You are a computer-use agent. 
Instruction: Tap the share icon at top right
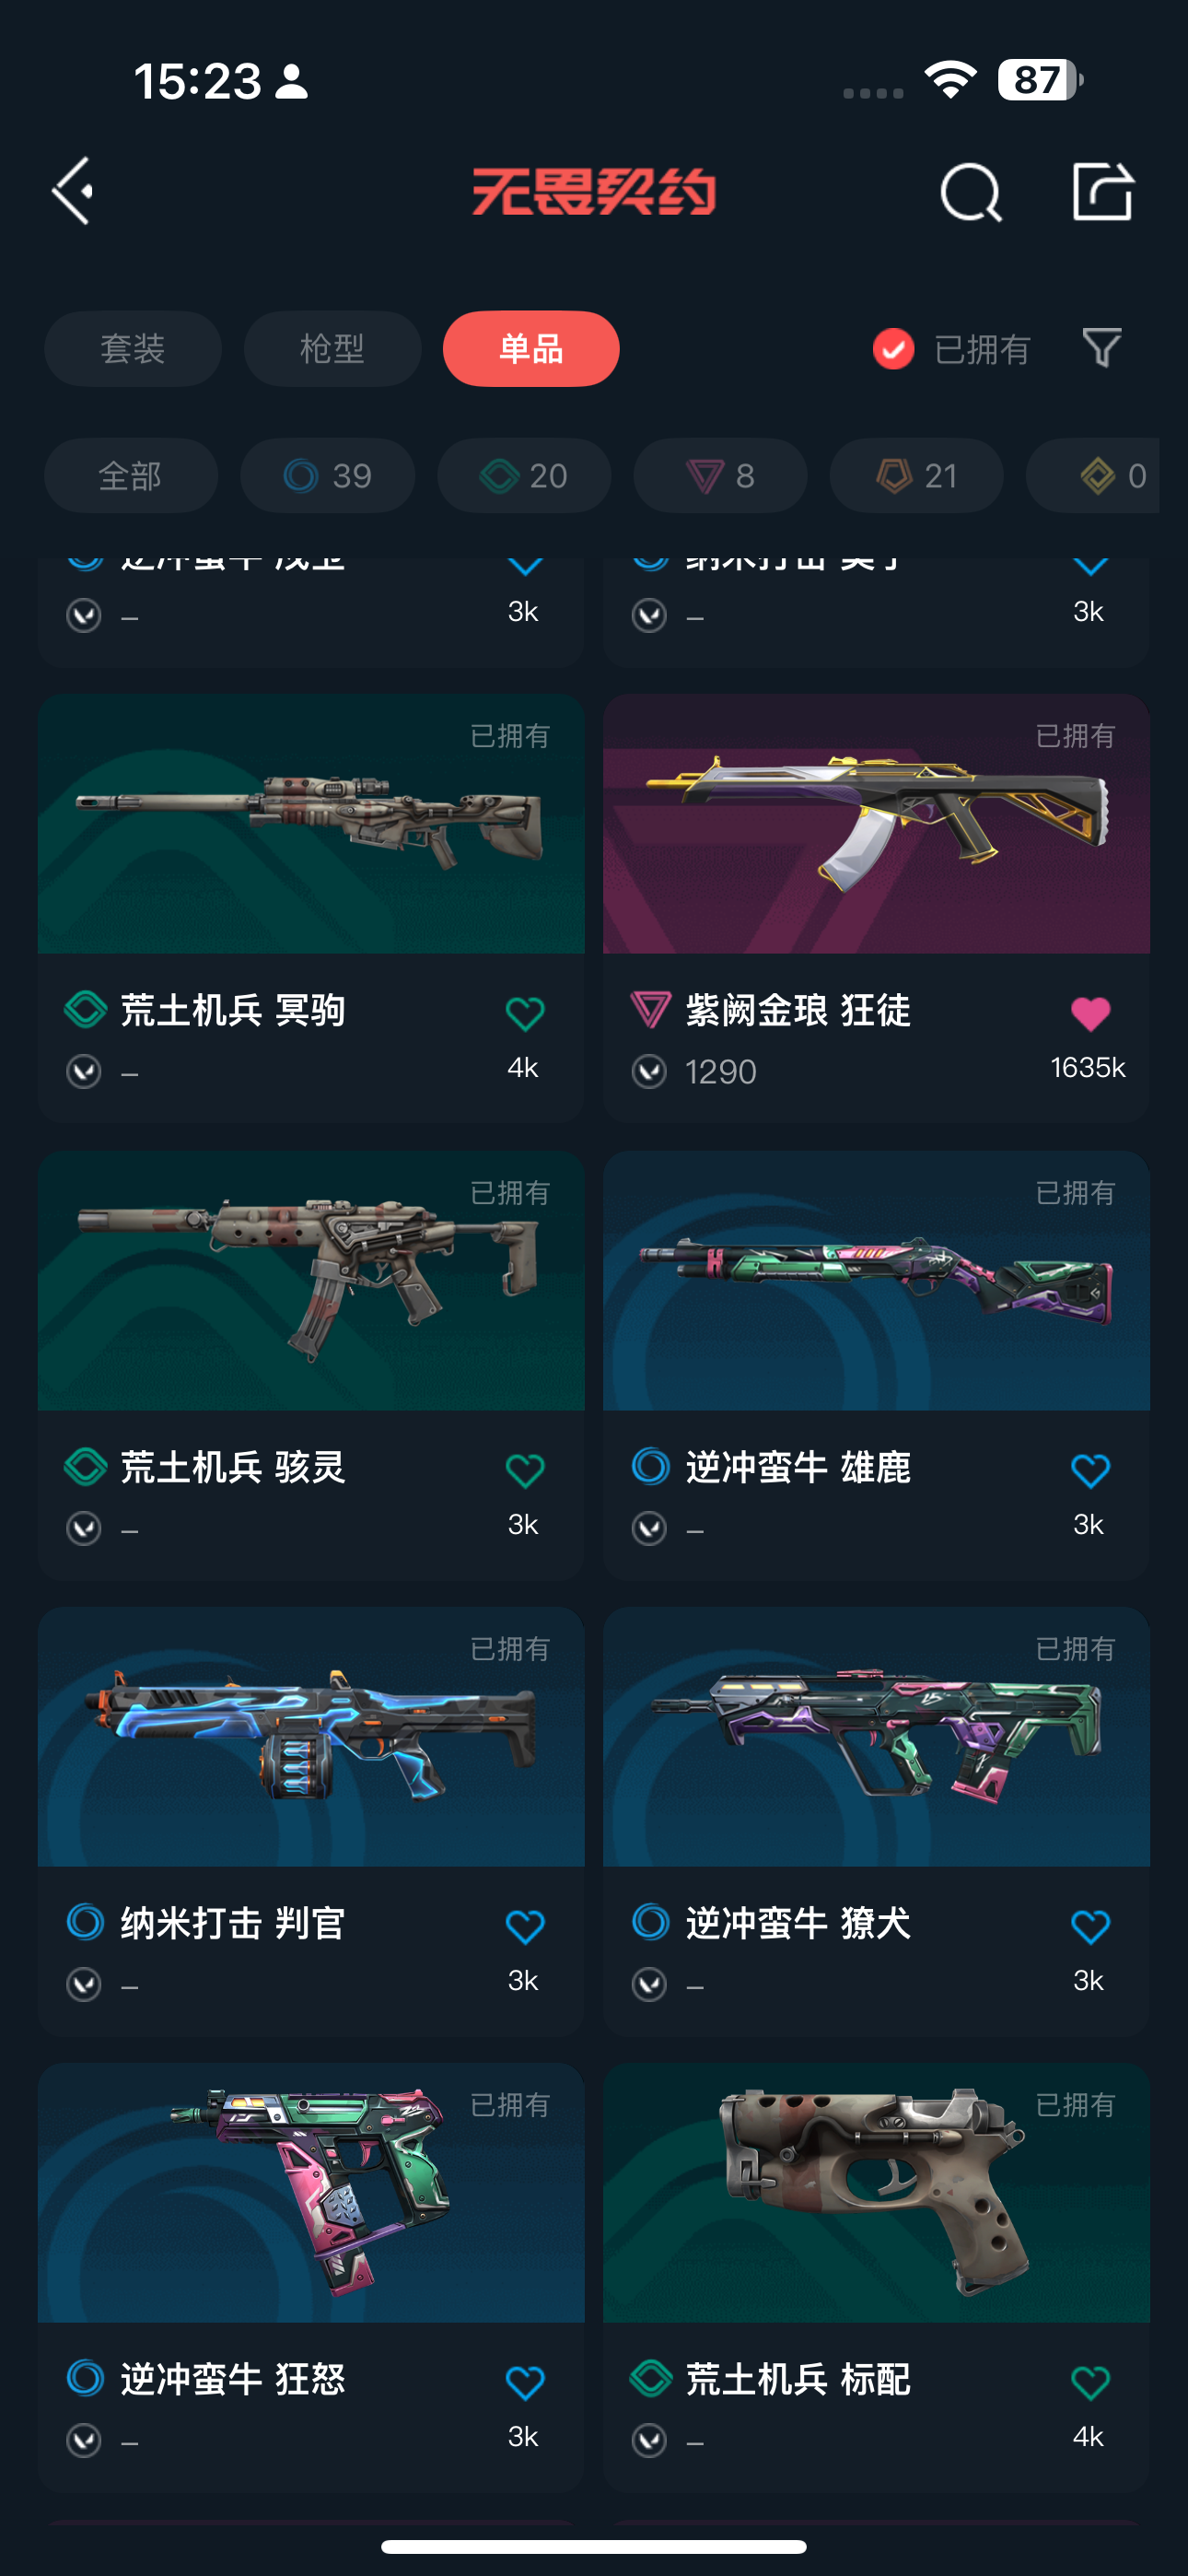pos(1103,190)
